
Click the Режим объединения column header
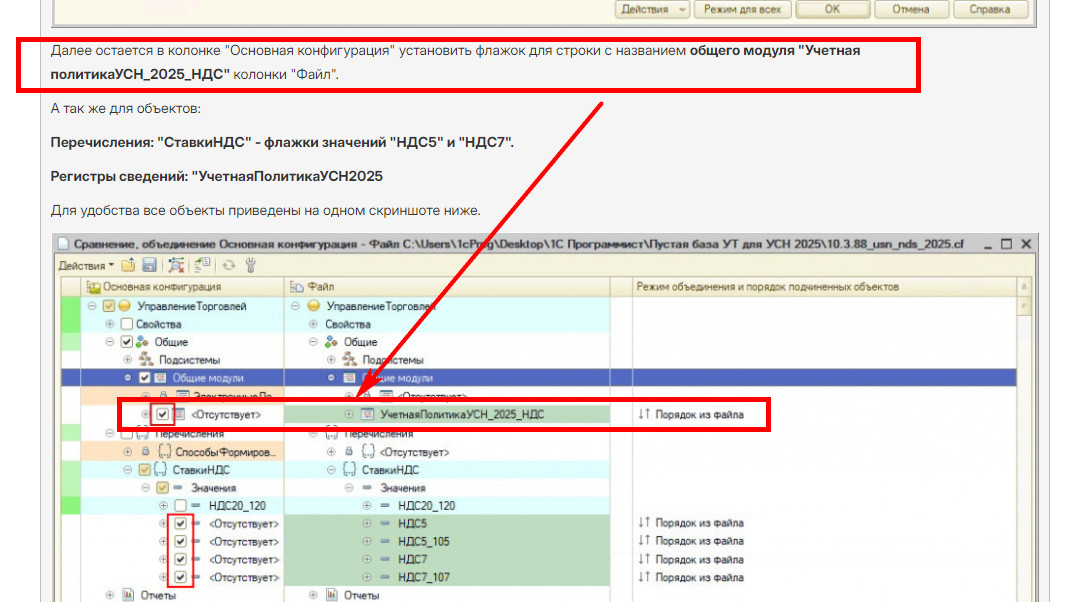pos(823,287)
